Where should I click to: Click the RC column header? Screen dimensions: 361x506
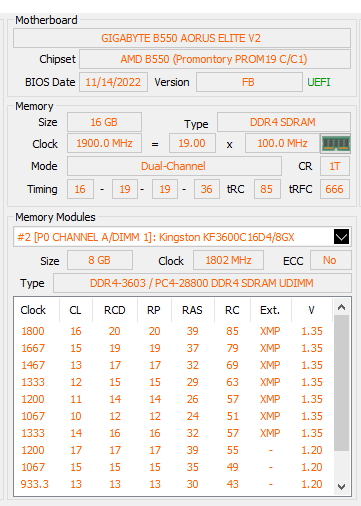click(x=232, y=310)
